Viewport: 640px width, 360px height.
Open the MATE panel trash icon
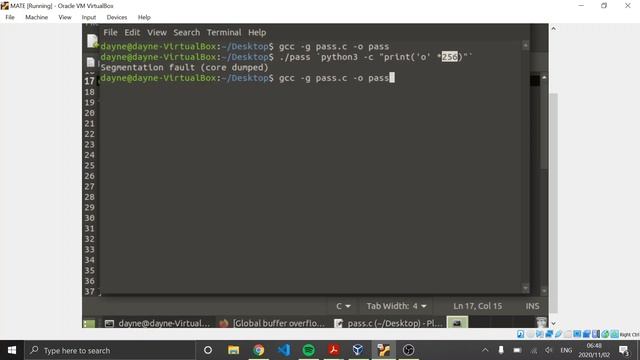pos(541,323)
